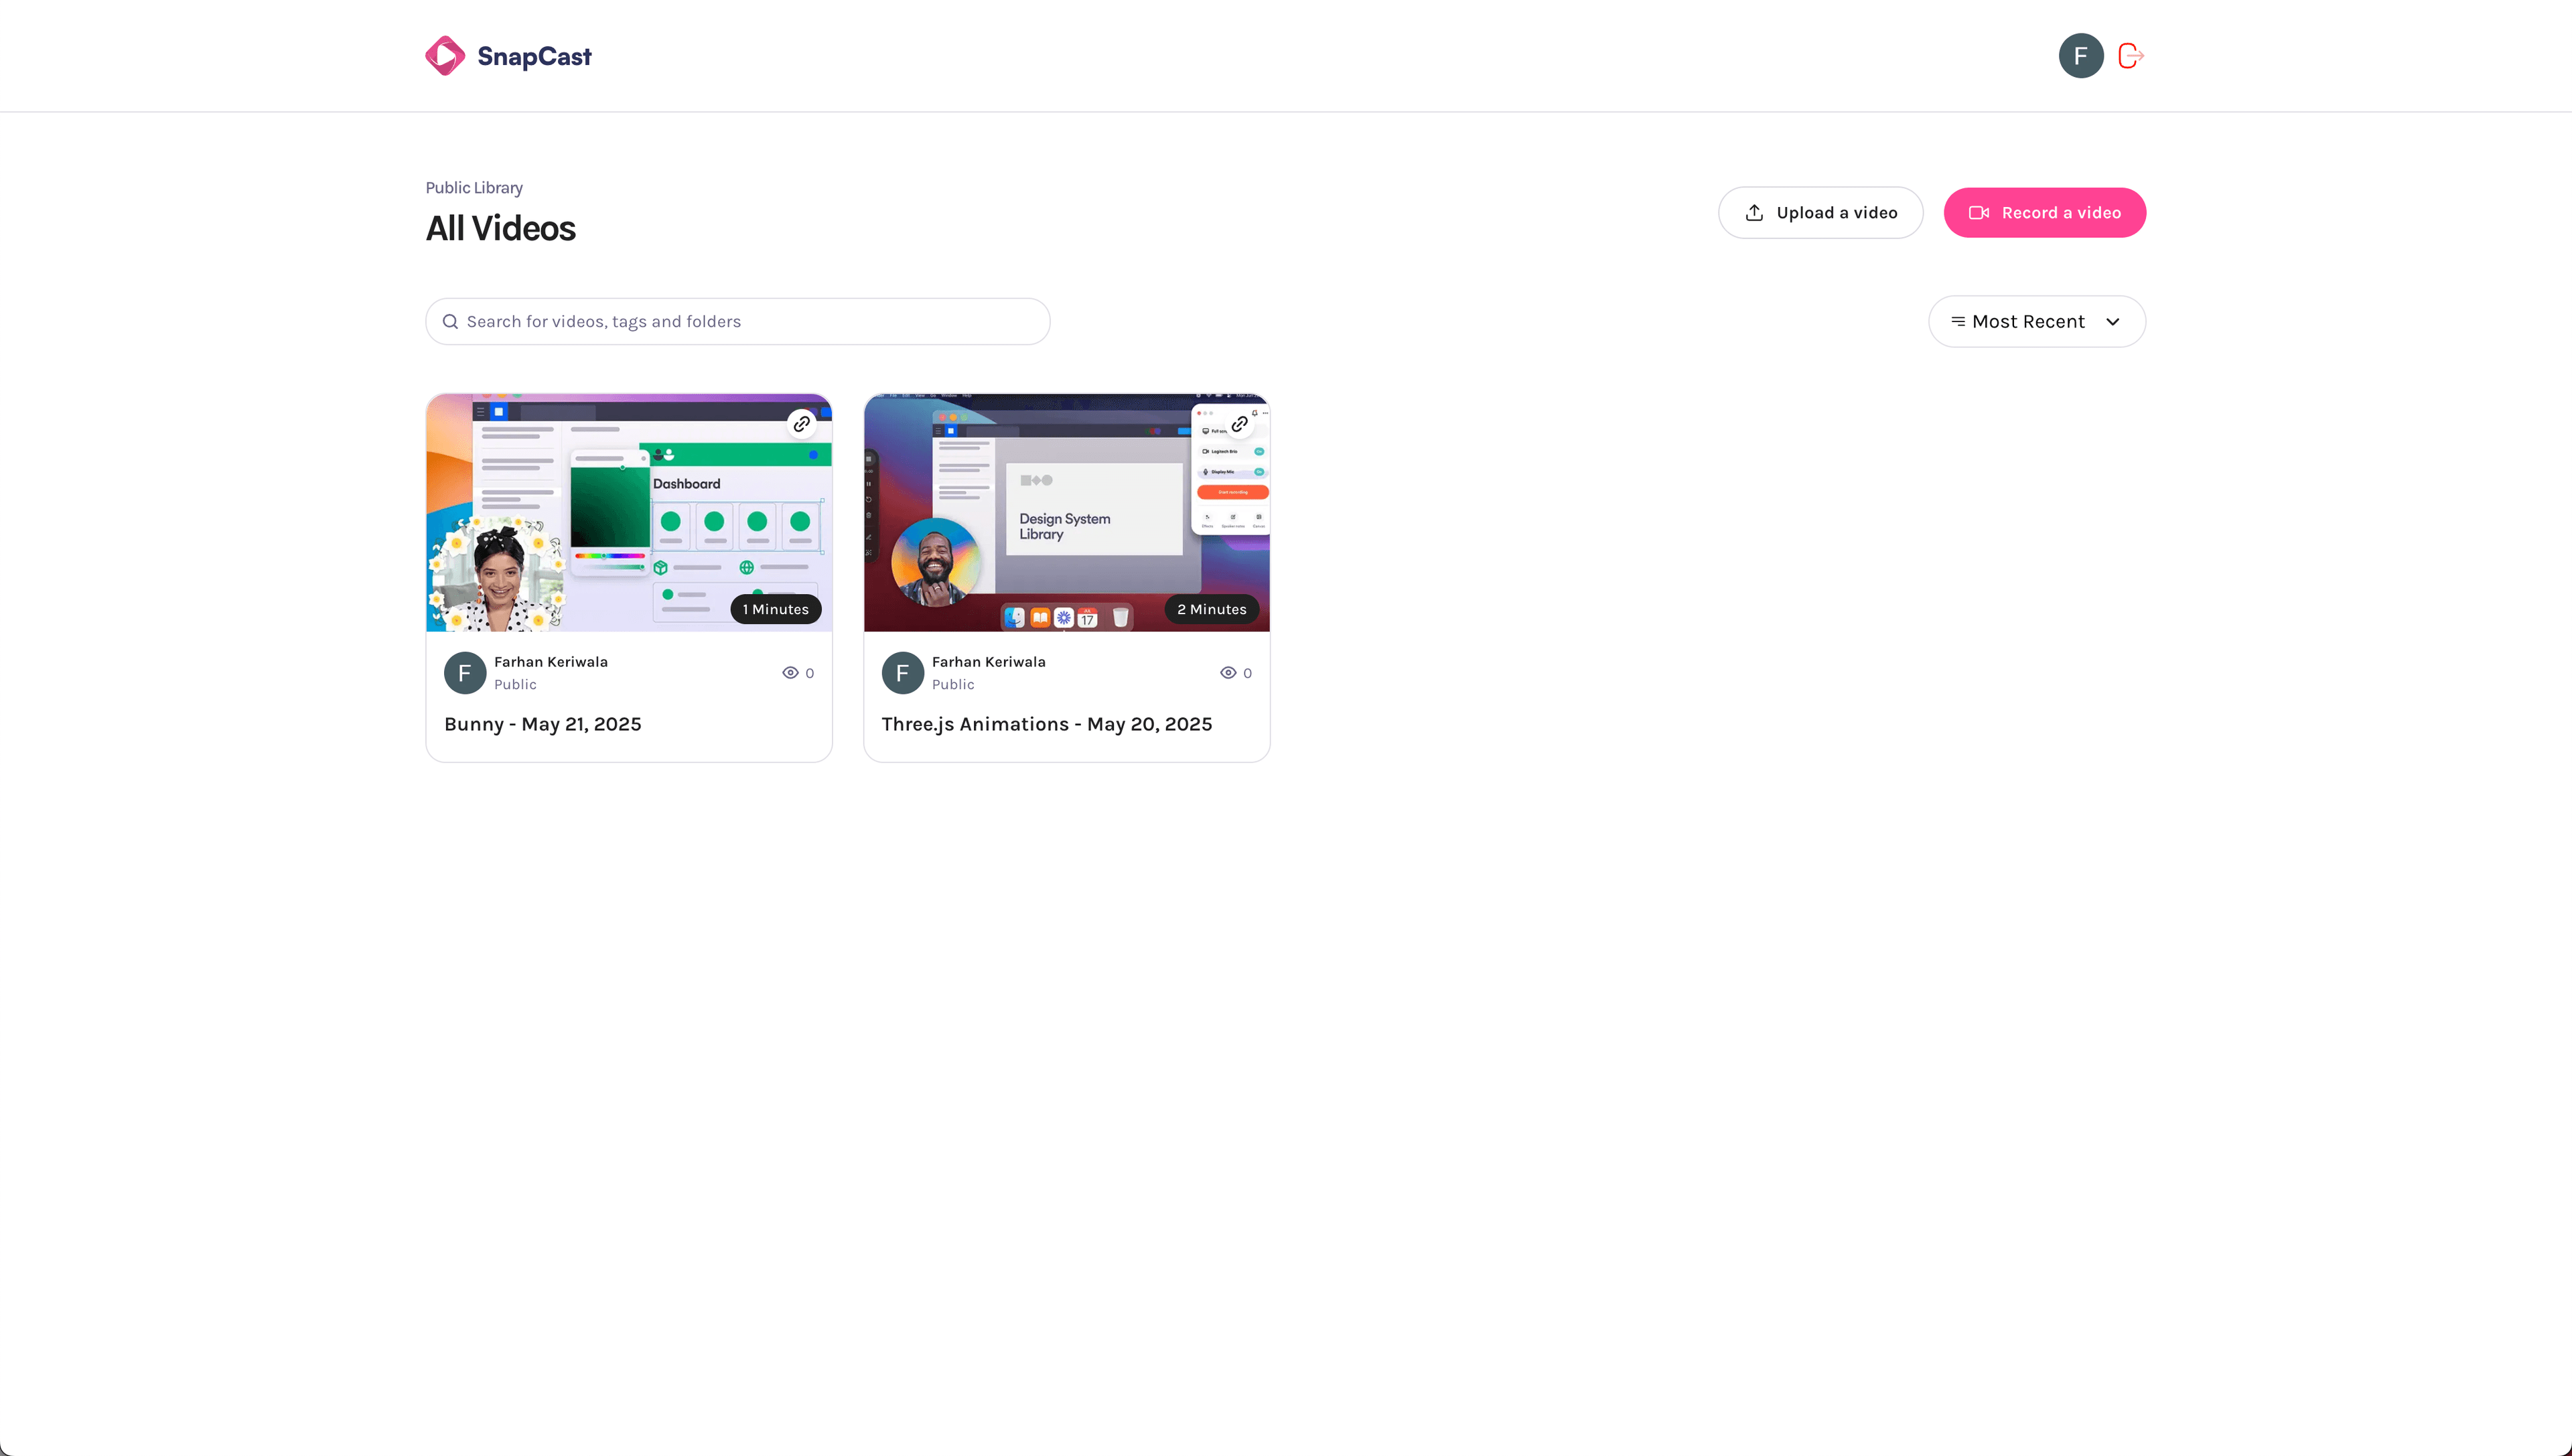The width and height of the screenshot is (2572, 1456).
Task: Click the views eye icon on Bunny card
Action: [790, 673]
